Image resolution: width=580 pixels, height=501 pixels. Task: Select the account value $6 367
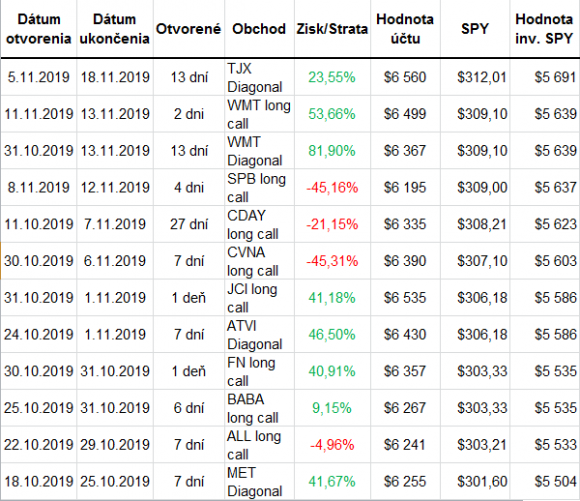(x=405, y=151)
